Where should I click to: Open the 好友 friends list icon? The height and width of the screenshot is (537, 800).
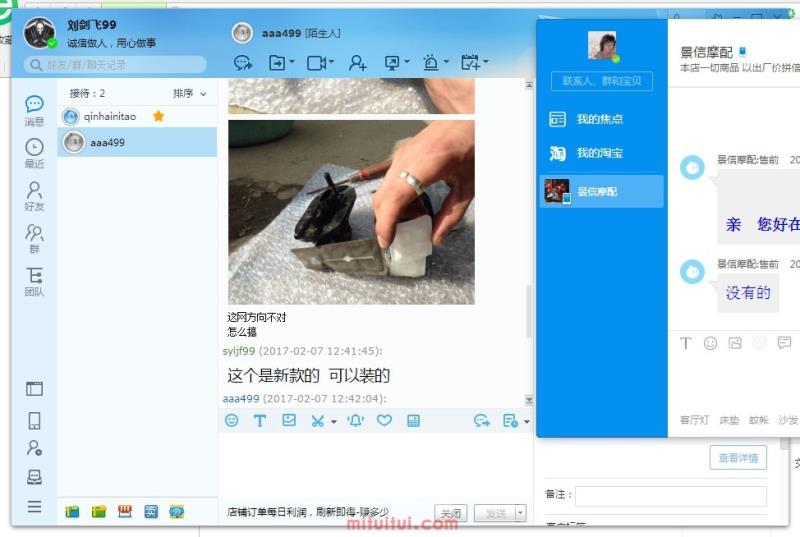pyautogui.click(x=34, y=196)
